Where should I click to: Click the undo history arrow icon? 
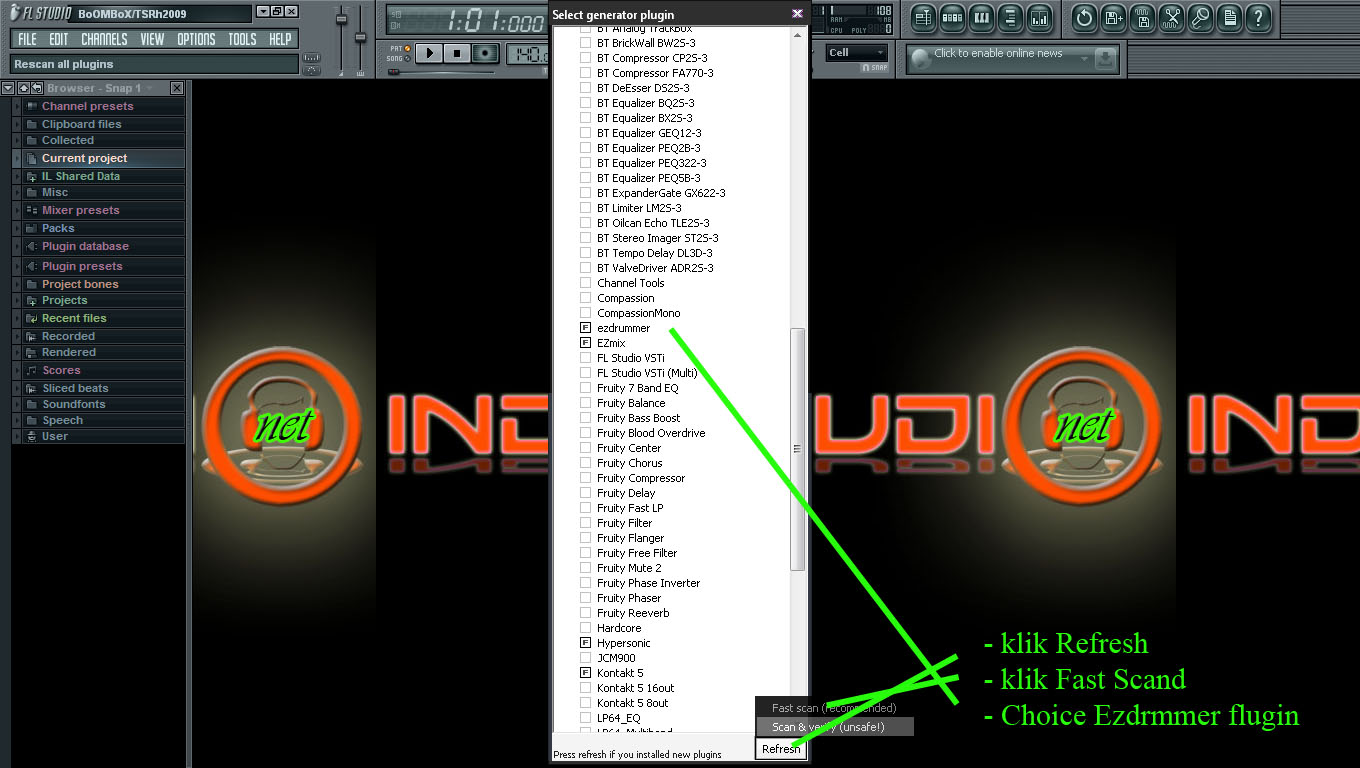(1084, 17)
